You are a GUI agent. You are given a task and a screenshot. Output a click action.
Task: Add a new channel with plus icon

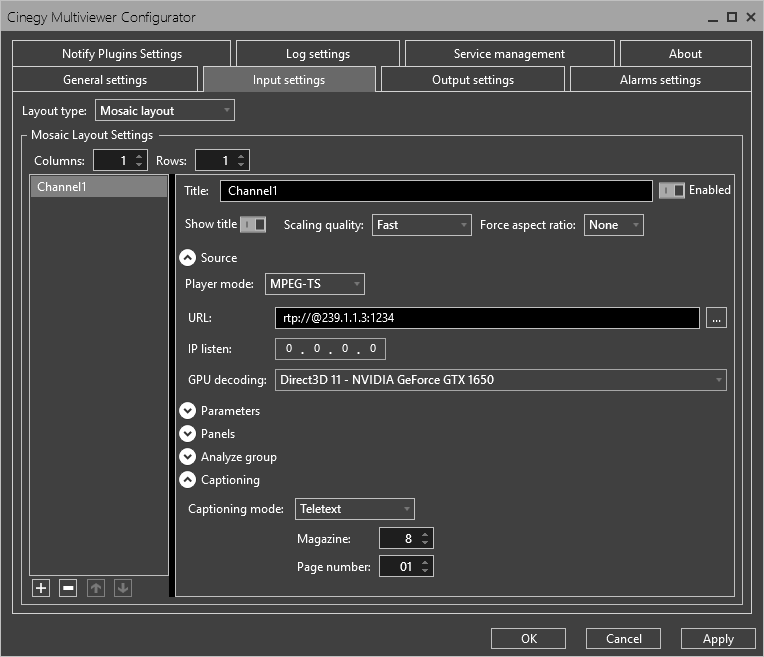(x=41, y=588)
